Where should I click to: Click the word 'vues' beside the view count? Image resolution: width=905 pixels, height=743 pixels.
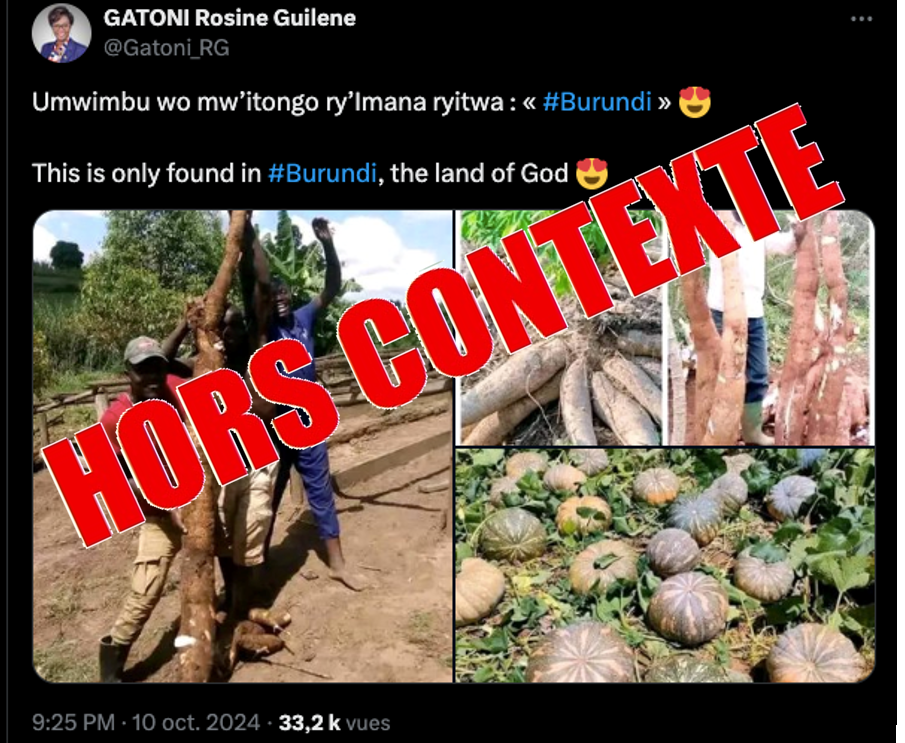coord(368,721)
